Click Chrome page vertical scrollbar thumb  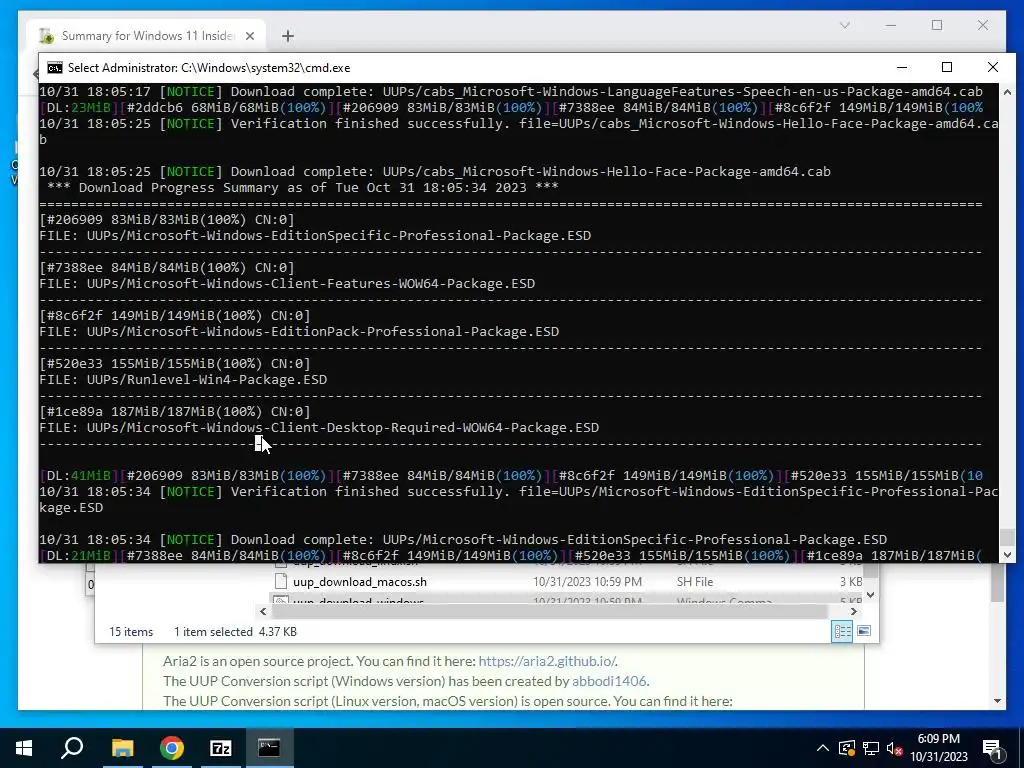coord(997,583)
